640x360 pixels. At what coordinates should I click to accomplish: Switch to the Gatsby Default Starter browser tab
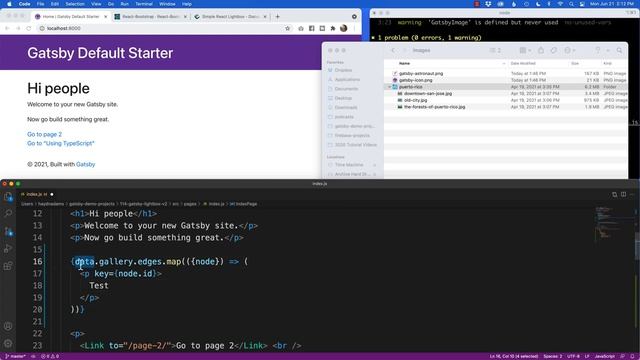tap(71, 17)
